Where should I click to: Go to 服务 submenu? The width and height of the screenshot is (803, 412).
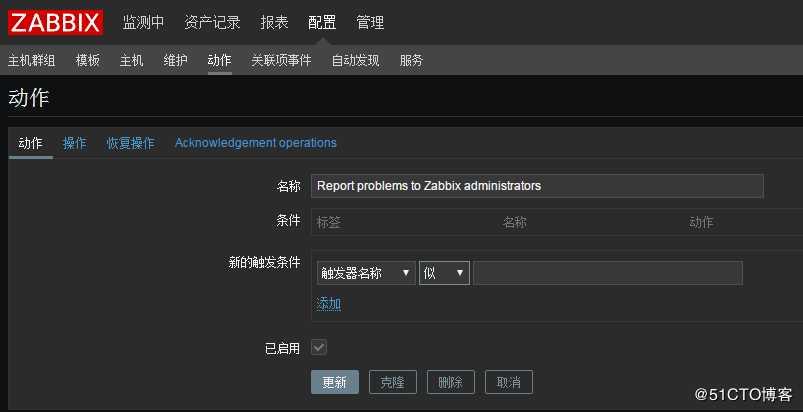(411, 60)
